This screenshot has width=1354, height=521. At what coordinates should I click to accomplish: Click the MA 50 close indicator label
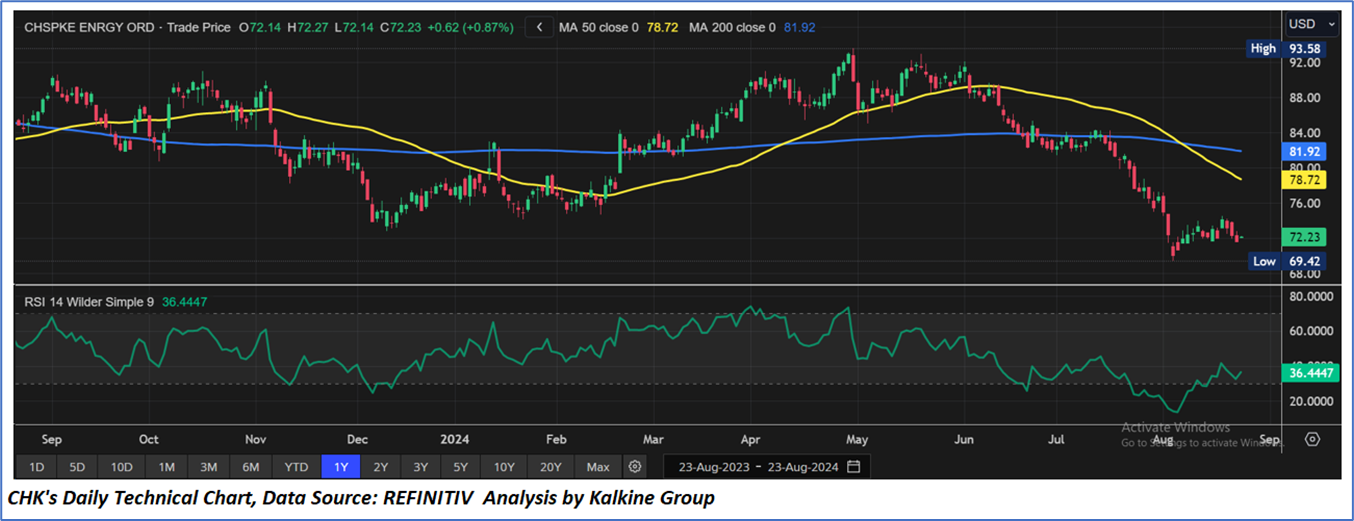613,27
